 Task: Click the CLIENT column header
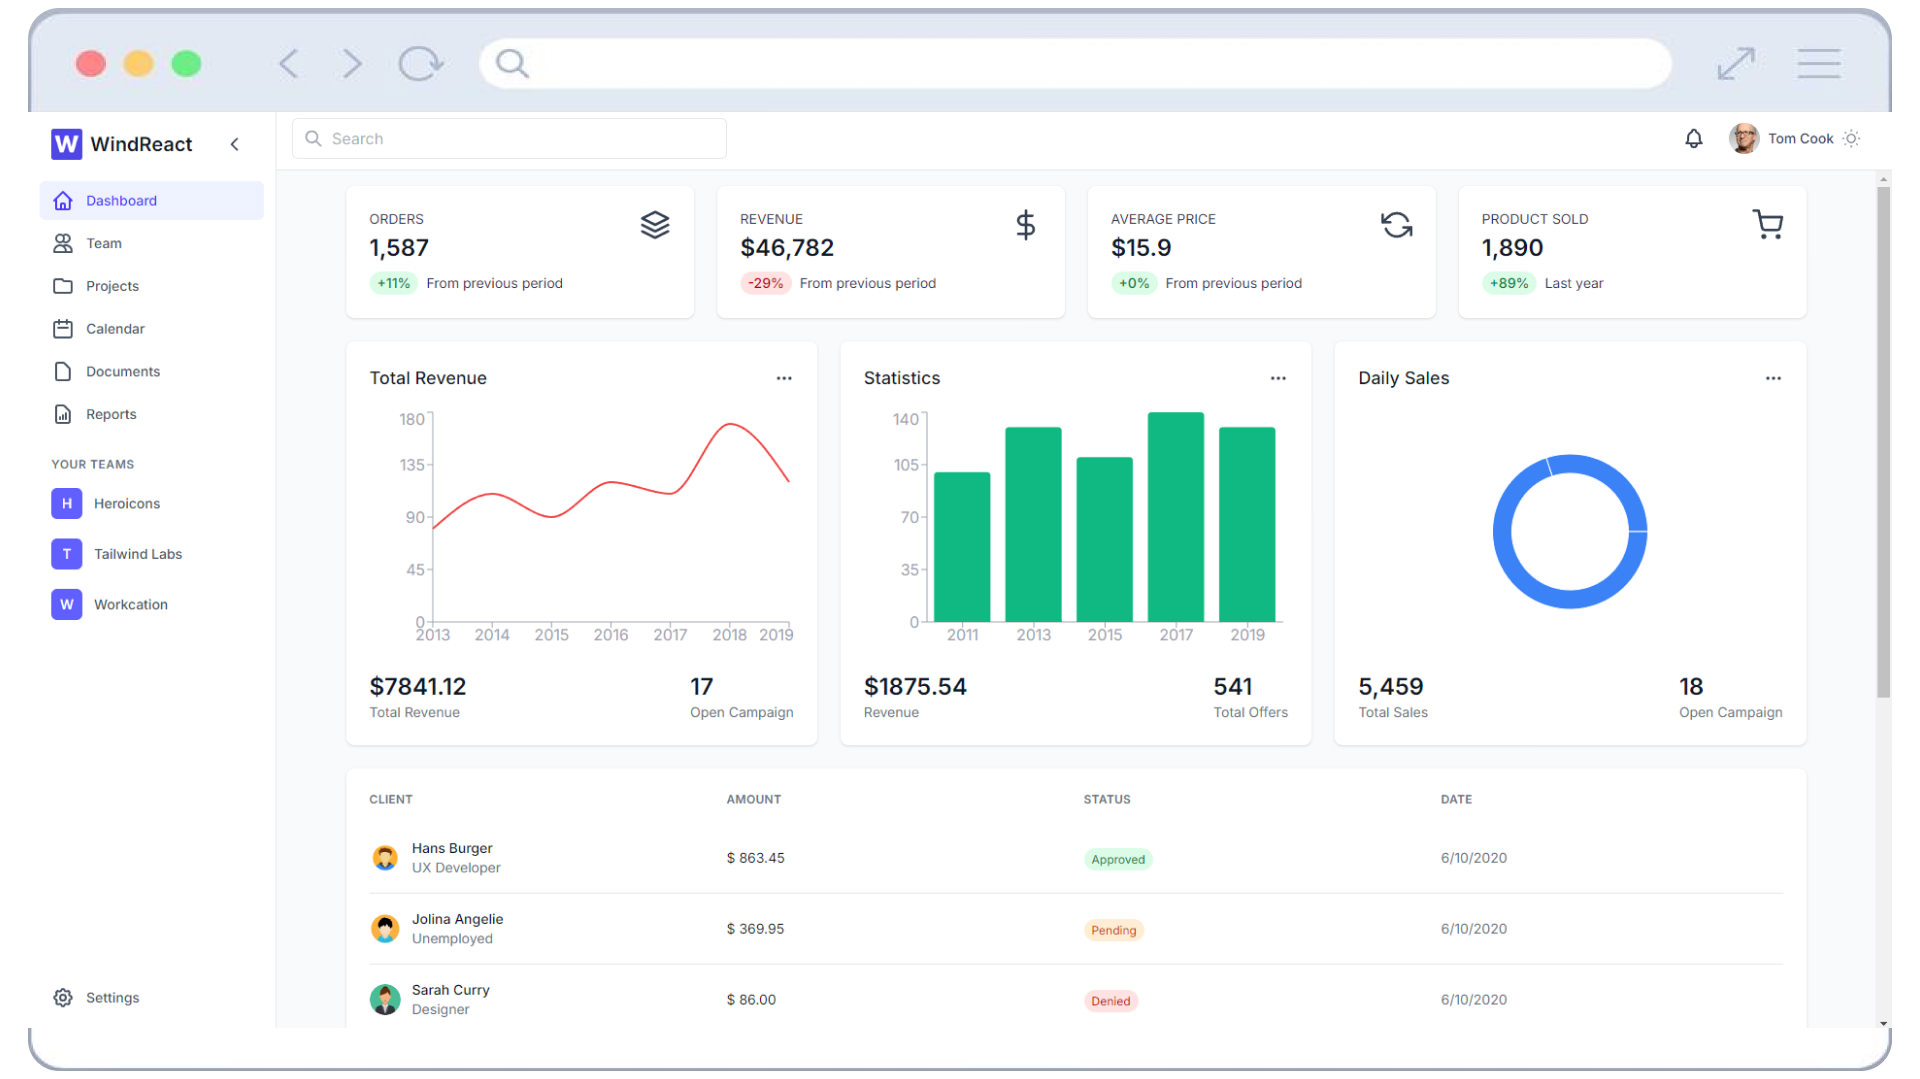click(x=391, y=799)
